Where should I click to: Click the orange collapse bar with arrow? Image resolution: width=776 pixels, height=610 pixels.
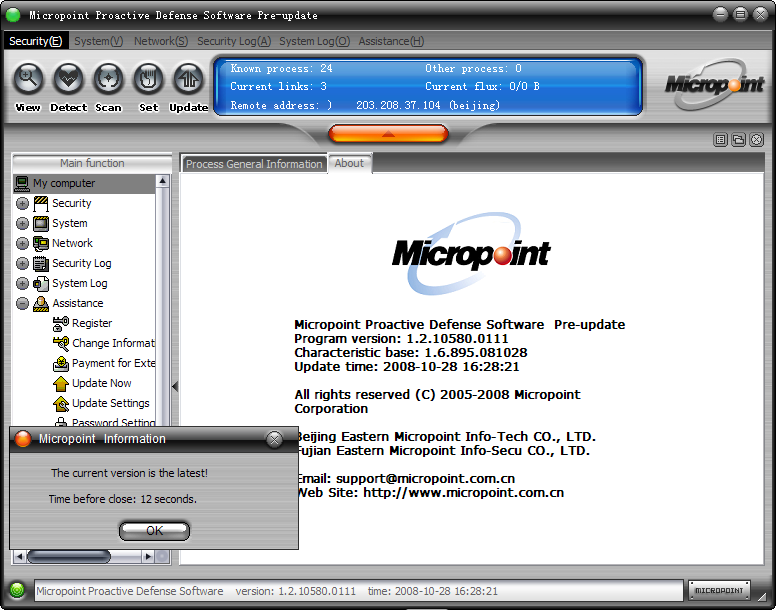click(x=388, y=133)
